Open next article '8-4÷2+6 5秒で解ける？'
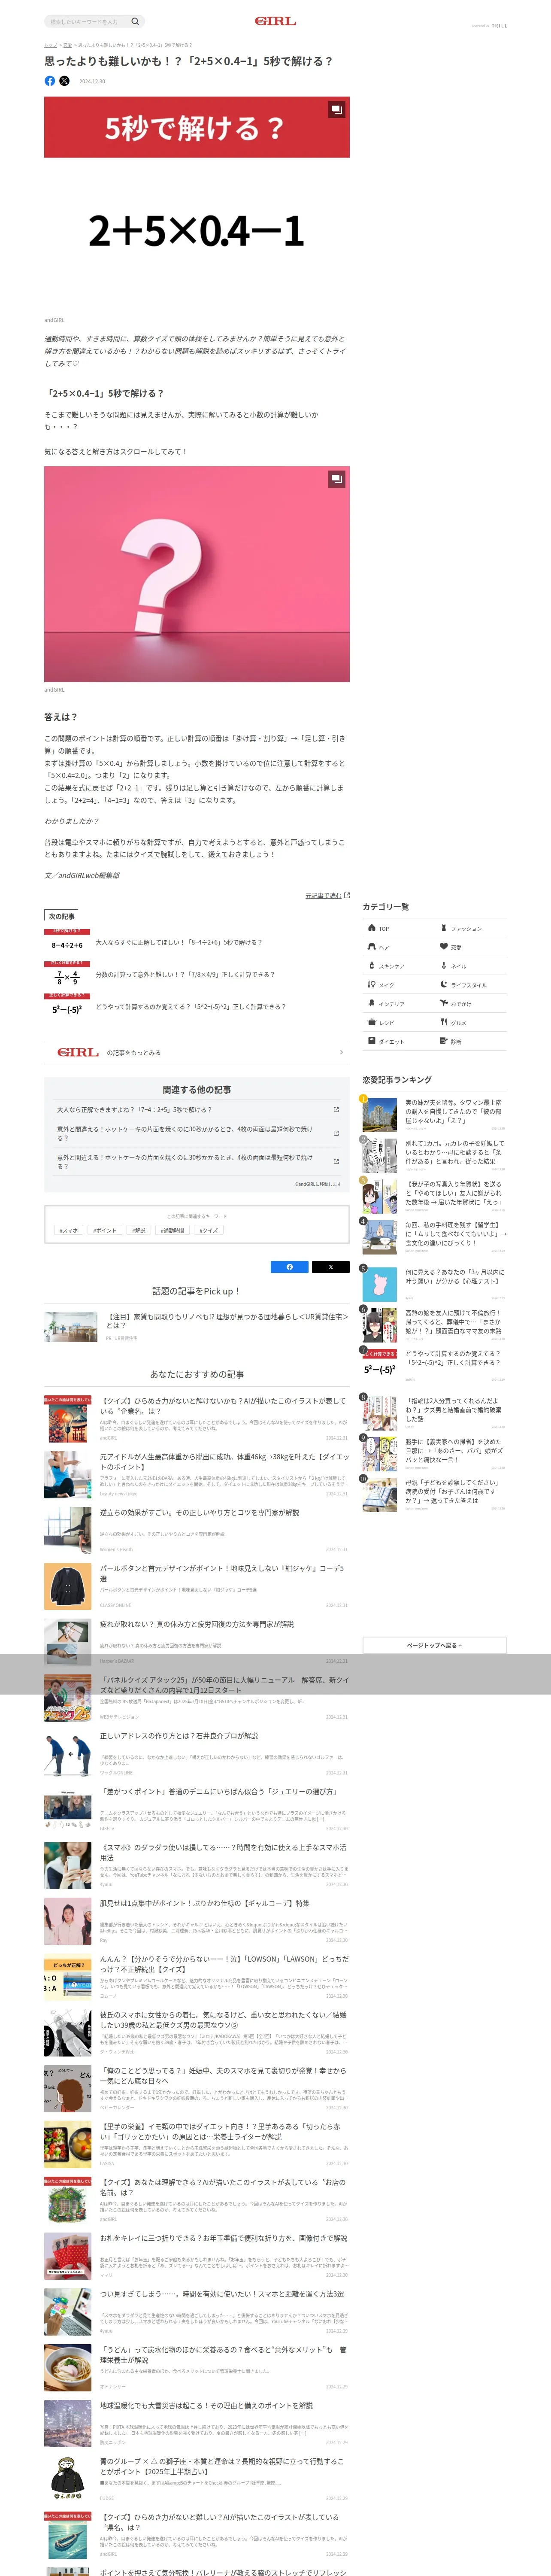 pyautogui.click(x=179, y=942)
